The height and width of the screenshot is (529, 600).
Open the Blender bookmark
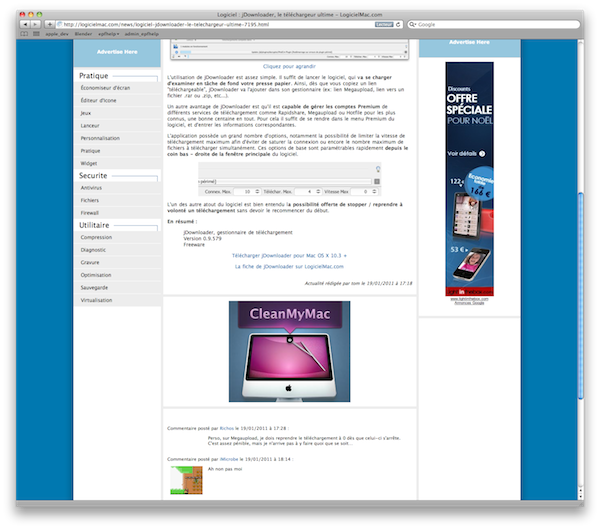[83, 34]
